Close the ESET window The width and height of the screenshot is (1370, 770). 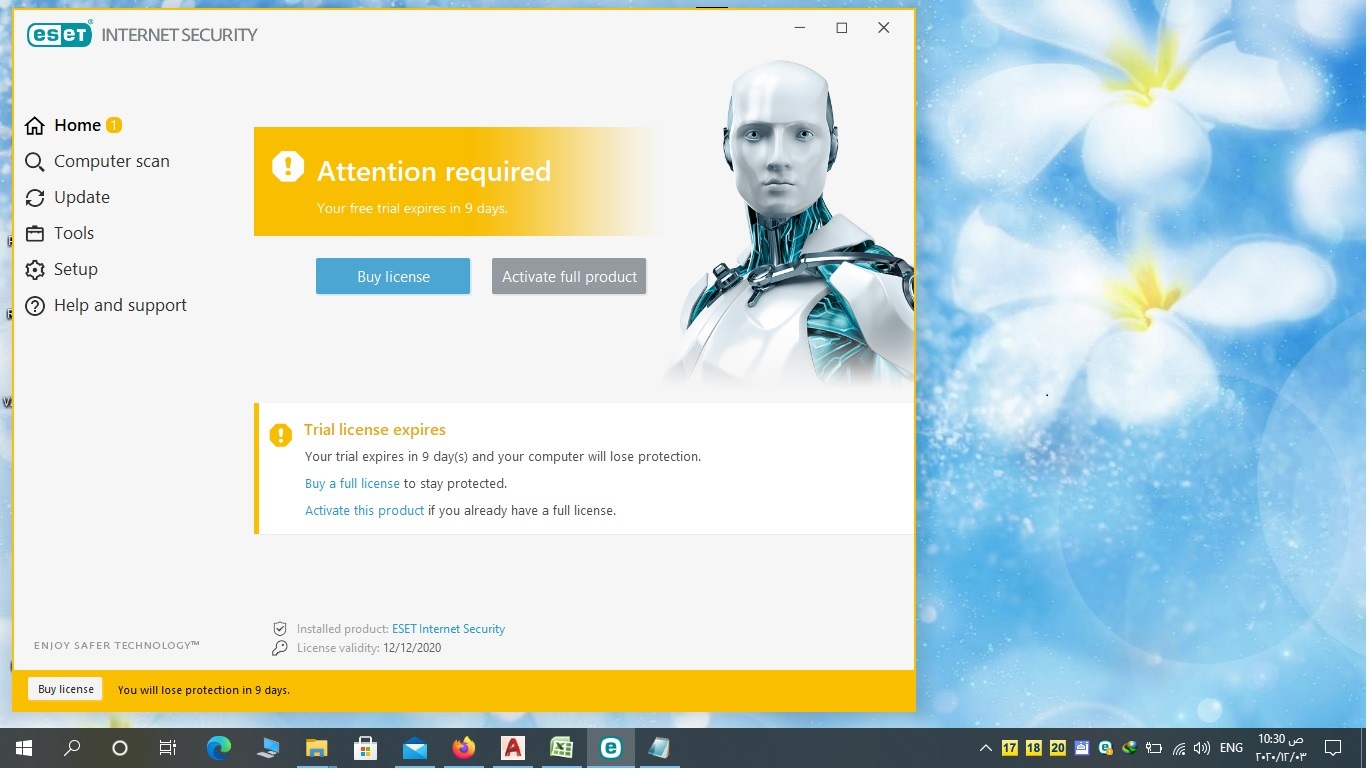click(x=884, y=28)
